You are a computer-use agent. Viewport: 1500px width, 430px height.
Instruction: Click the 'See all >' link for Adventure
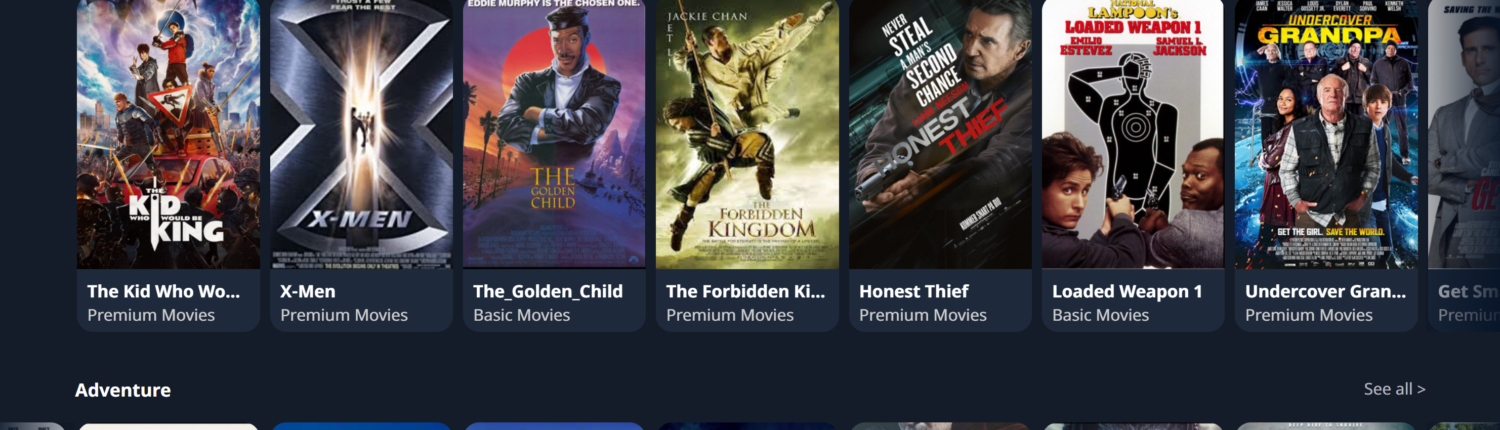pyautogui.click(x=1394, y=389)
